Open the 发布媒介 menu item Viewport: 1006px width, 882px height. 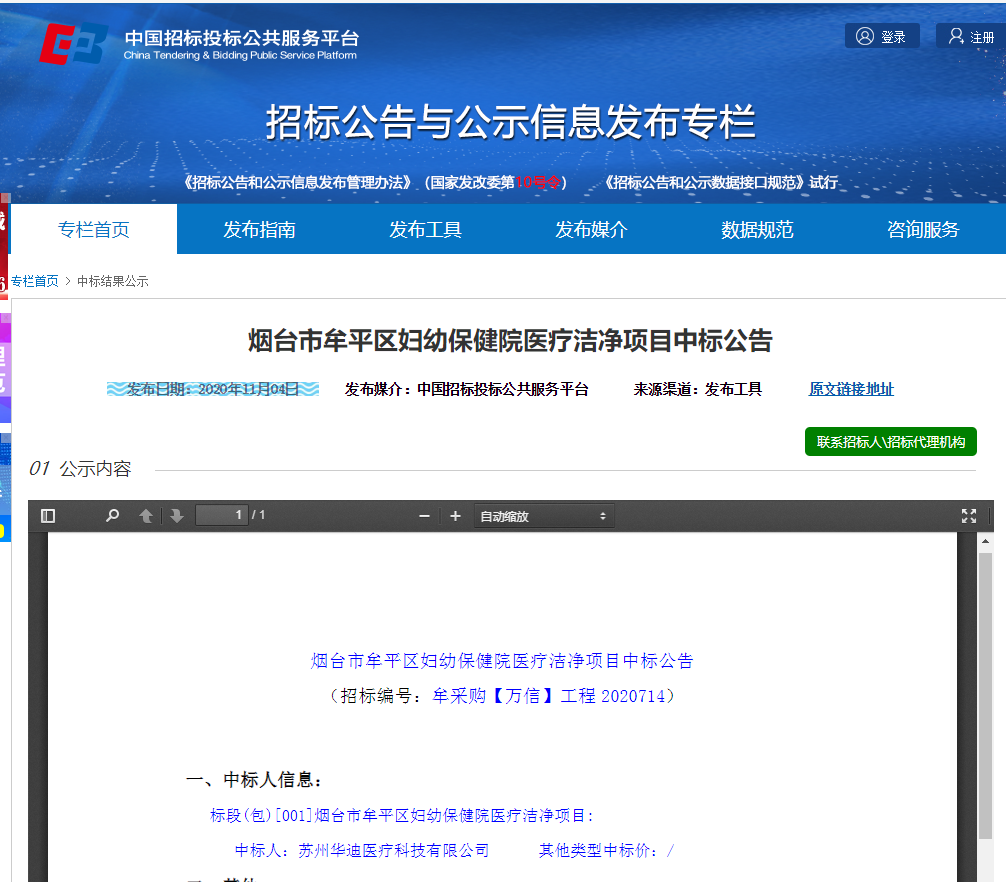coord(591,229)
